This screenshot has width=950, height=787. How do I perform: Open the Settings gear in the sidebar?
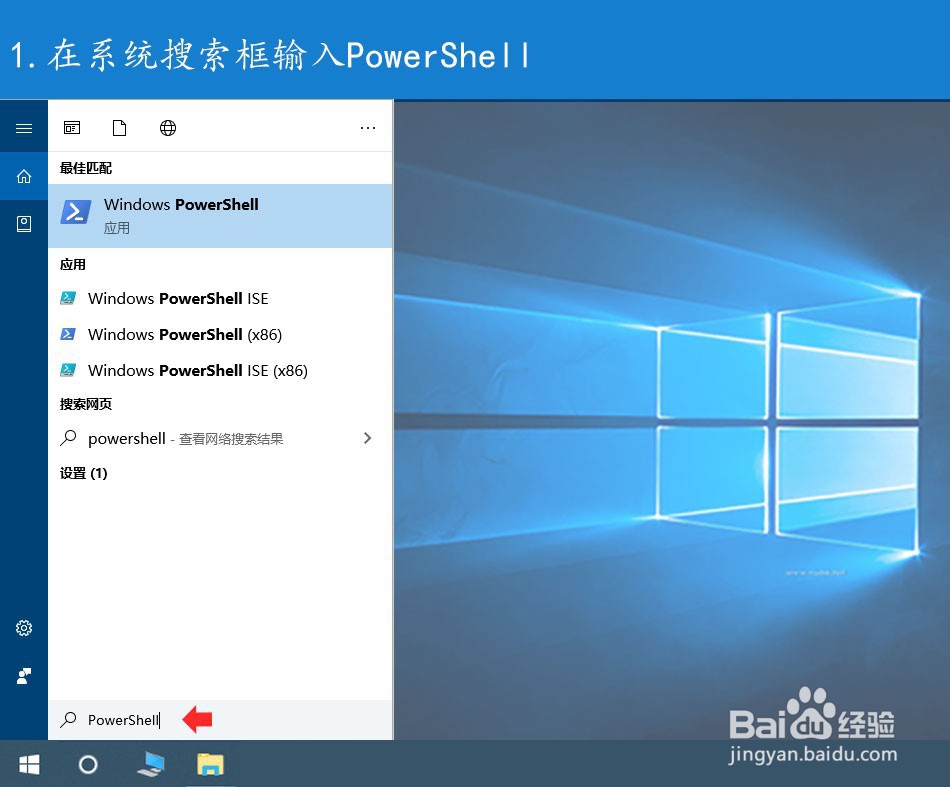coord(24,628)
